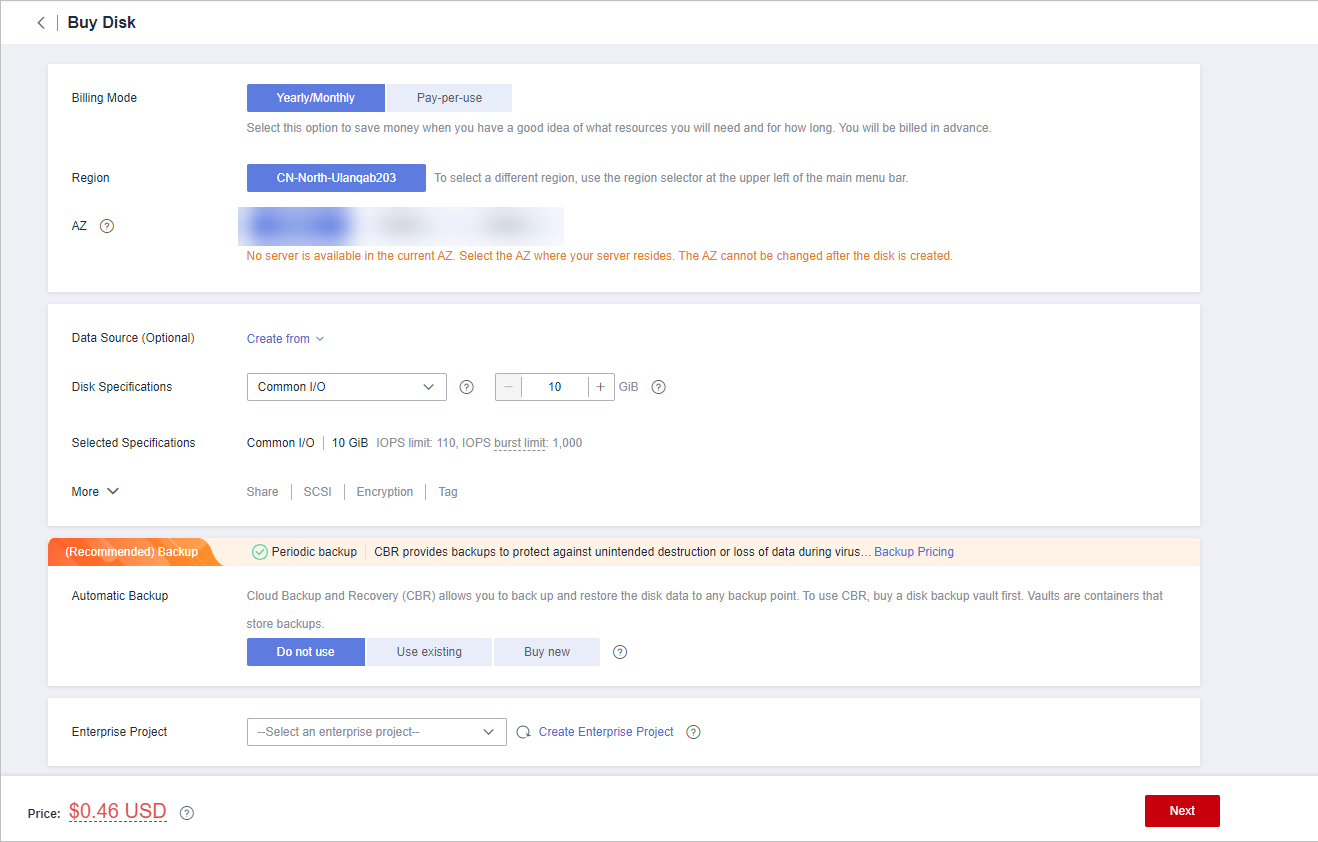
Task: Expand the Create from data source menu
Action: click(285, 339)
